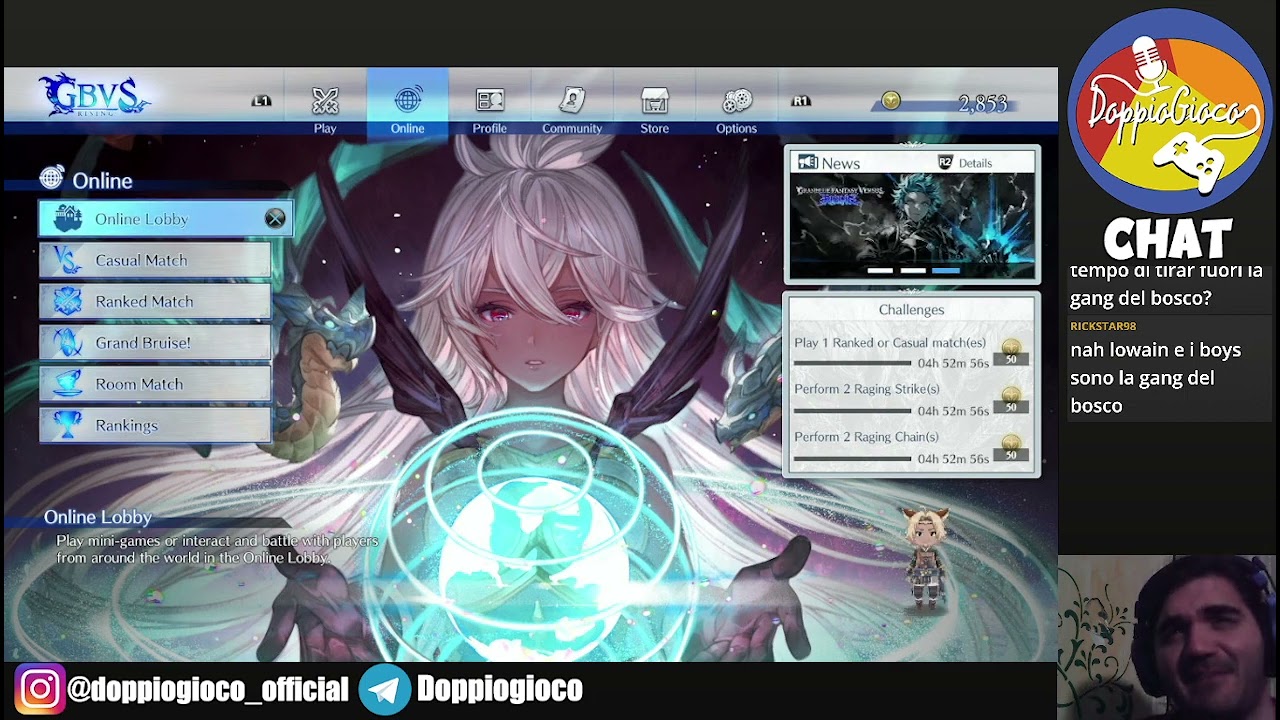This screenshot has height=720, width=1280.
Task: Click the "Play 1 Ranked or Casual match(es)" challenge text
Action: coord(890,343)
